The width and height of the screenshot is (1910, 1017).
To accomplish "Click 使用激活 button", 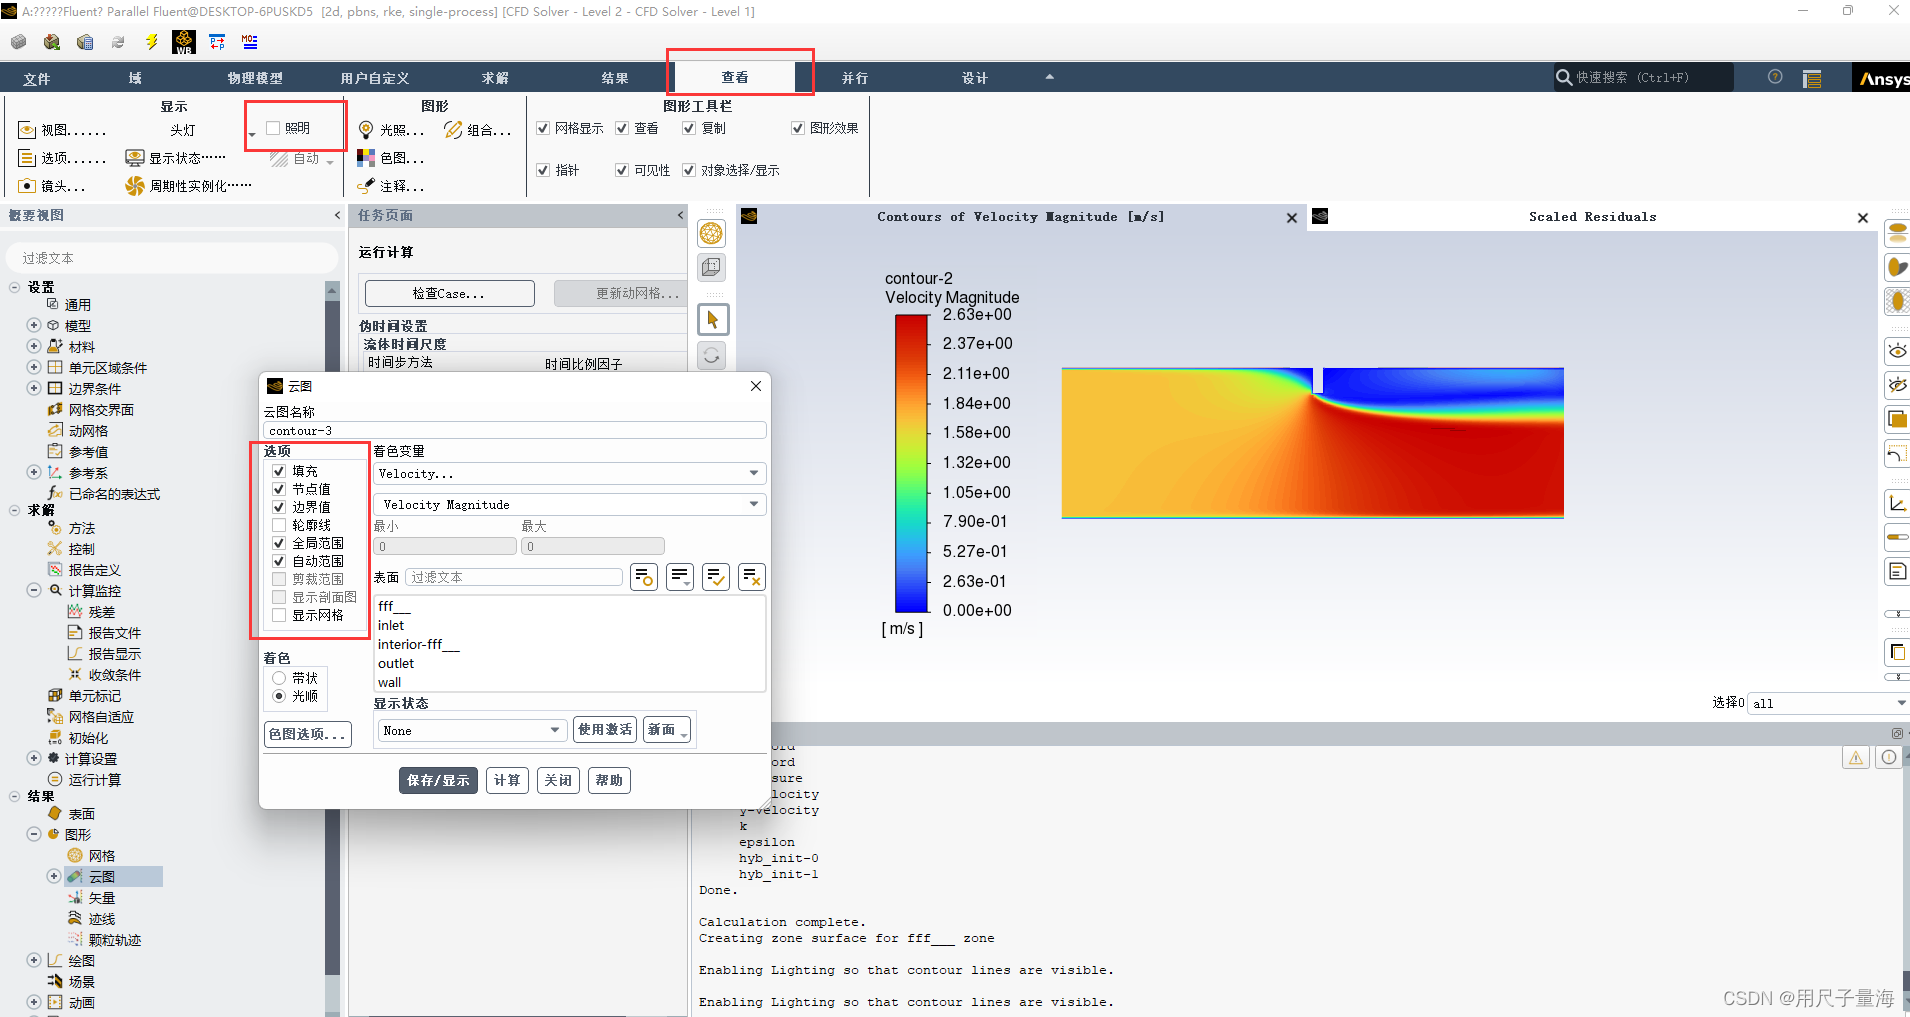I will point(605,730).
